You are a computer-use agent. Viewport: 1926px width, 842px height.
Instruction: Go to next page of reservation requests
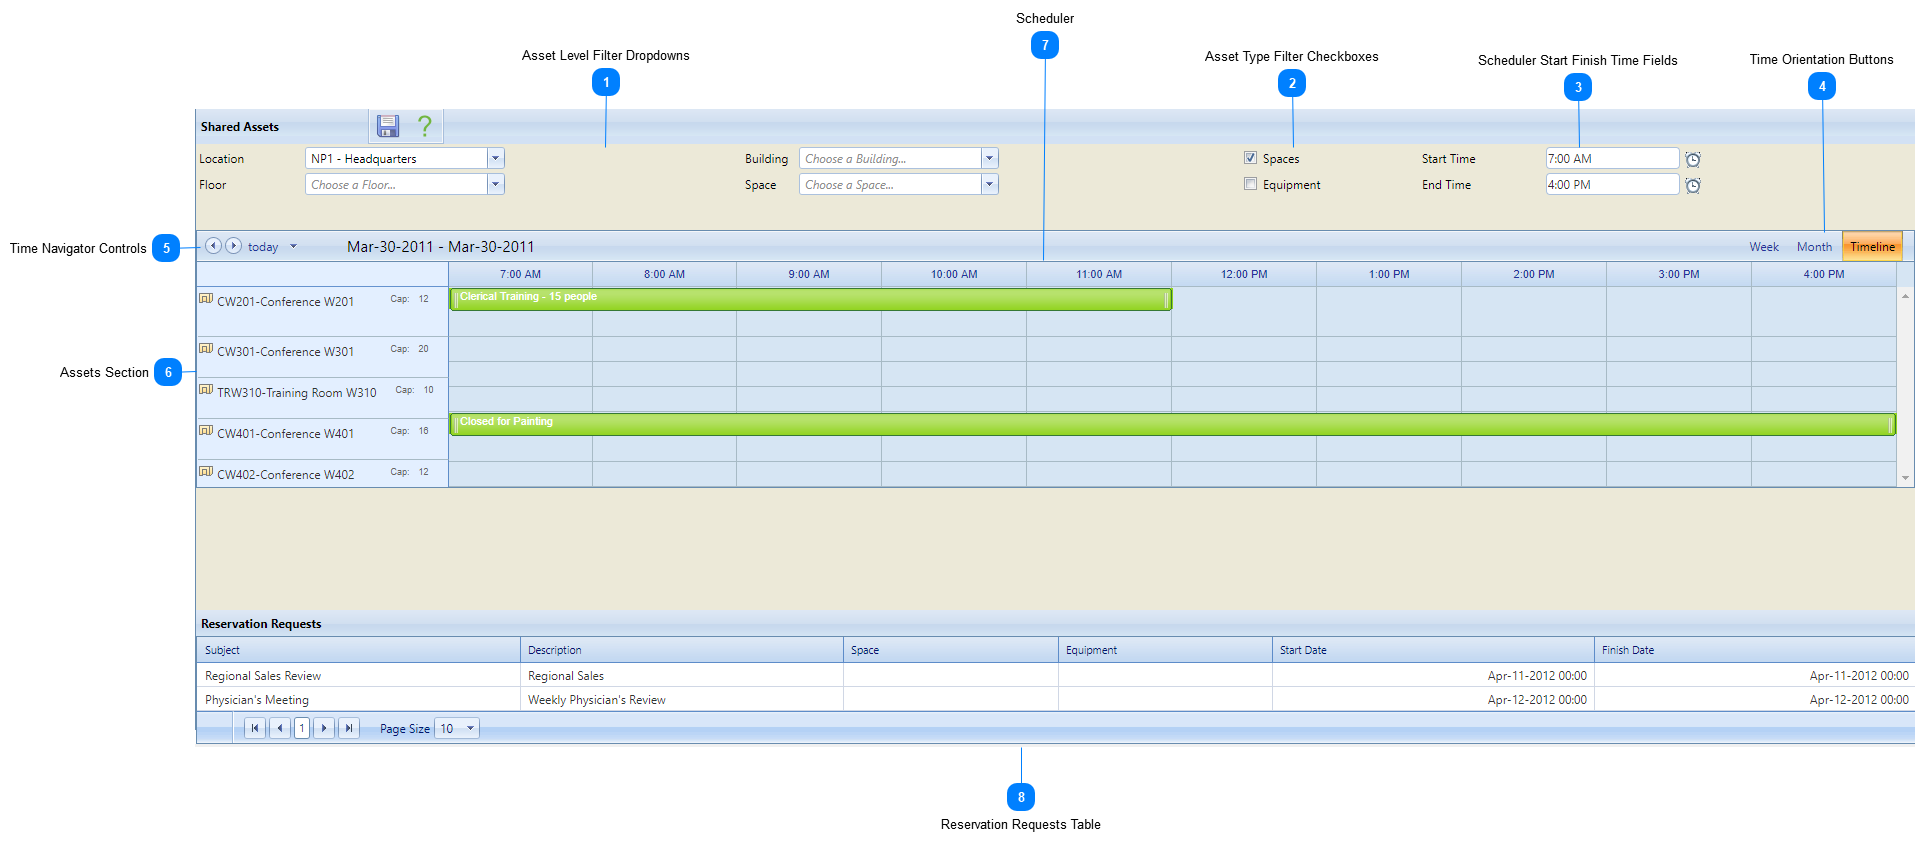(x=324, y=728)
